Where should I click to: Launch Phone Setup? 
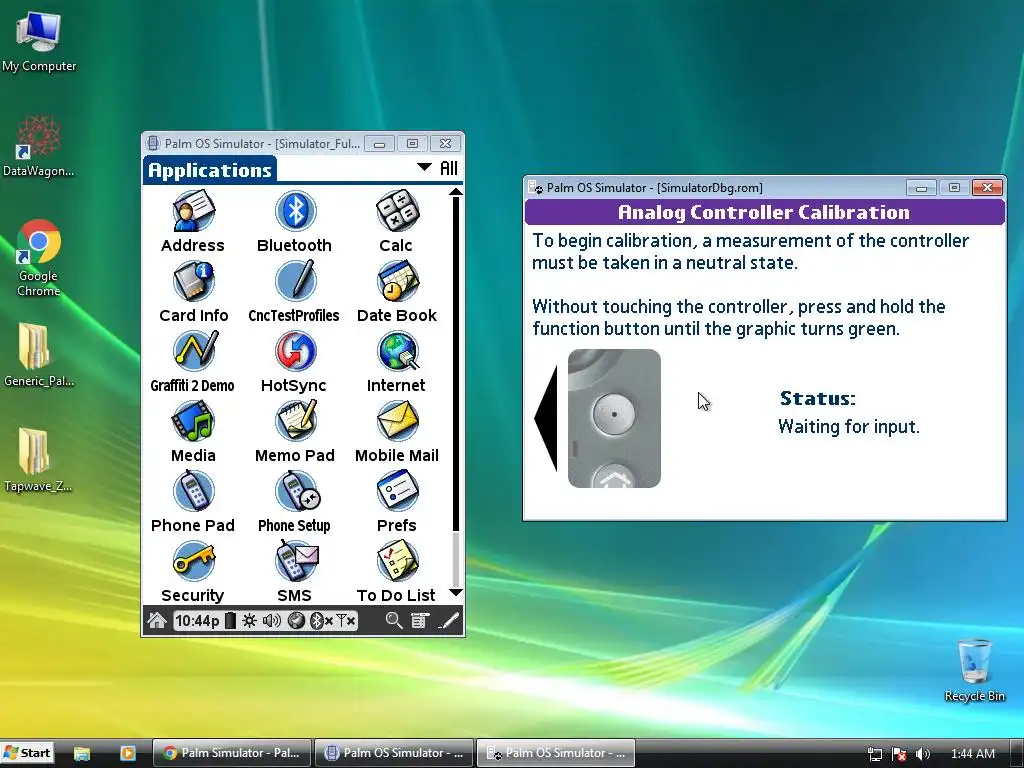click(294, 502)
